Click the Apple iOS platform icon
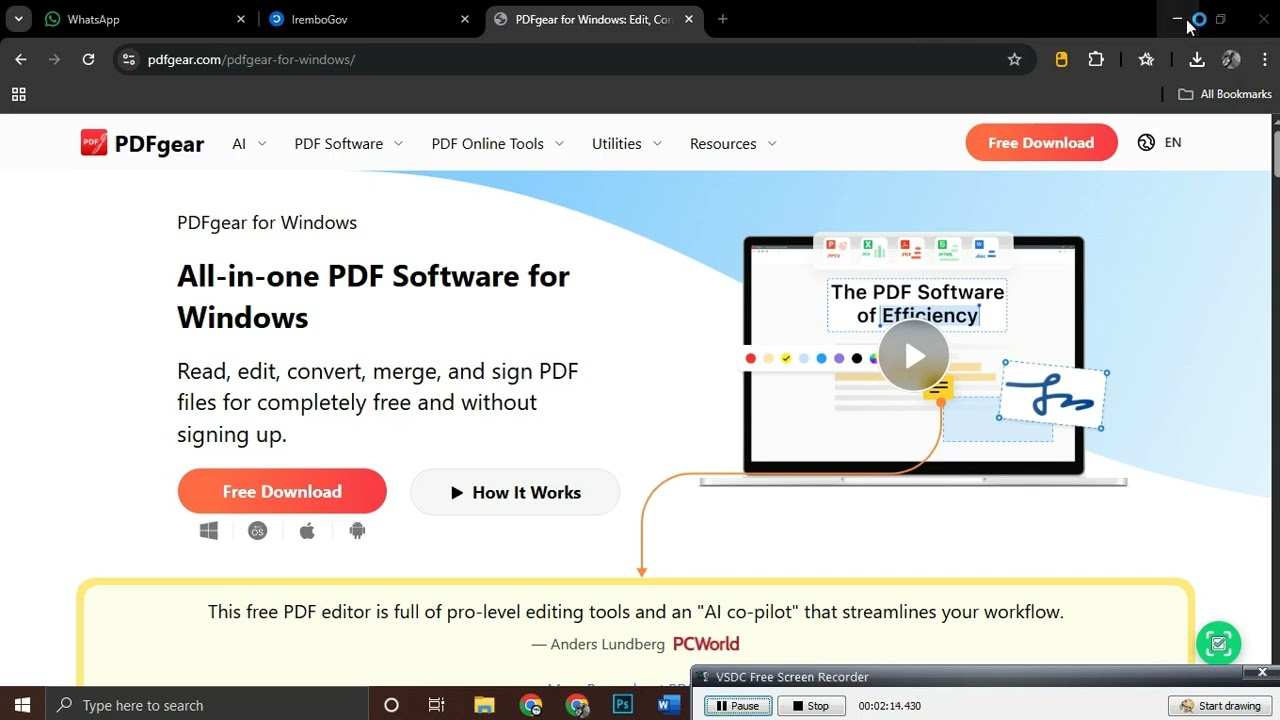1280x720 pixels. point(307,531)
